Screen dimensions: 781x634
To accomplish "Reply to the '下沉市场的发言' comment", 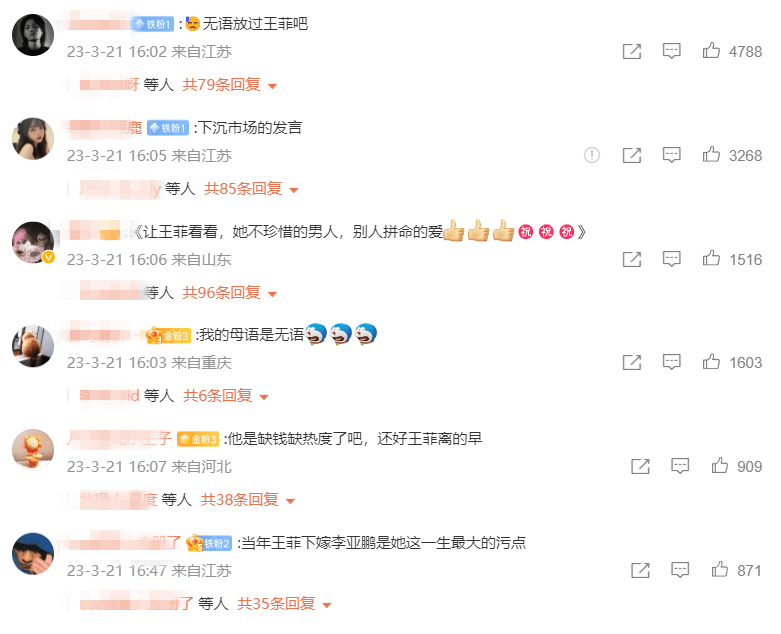I will 671,155.
